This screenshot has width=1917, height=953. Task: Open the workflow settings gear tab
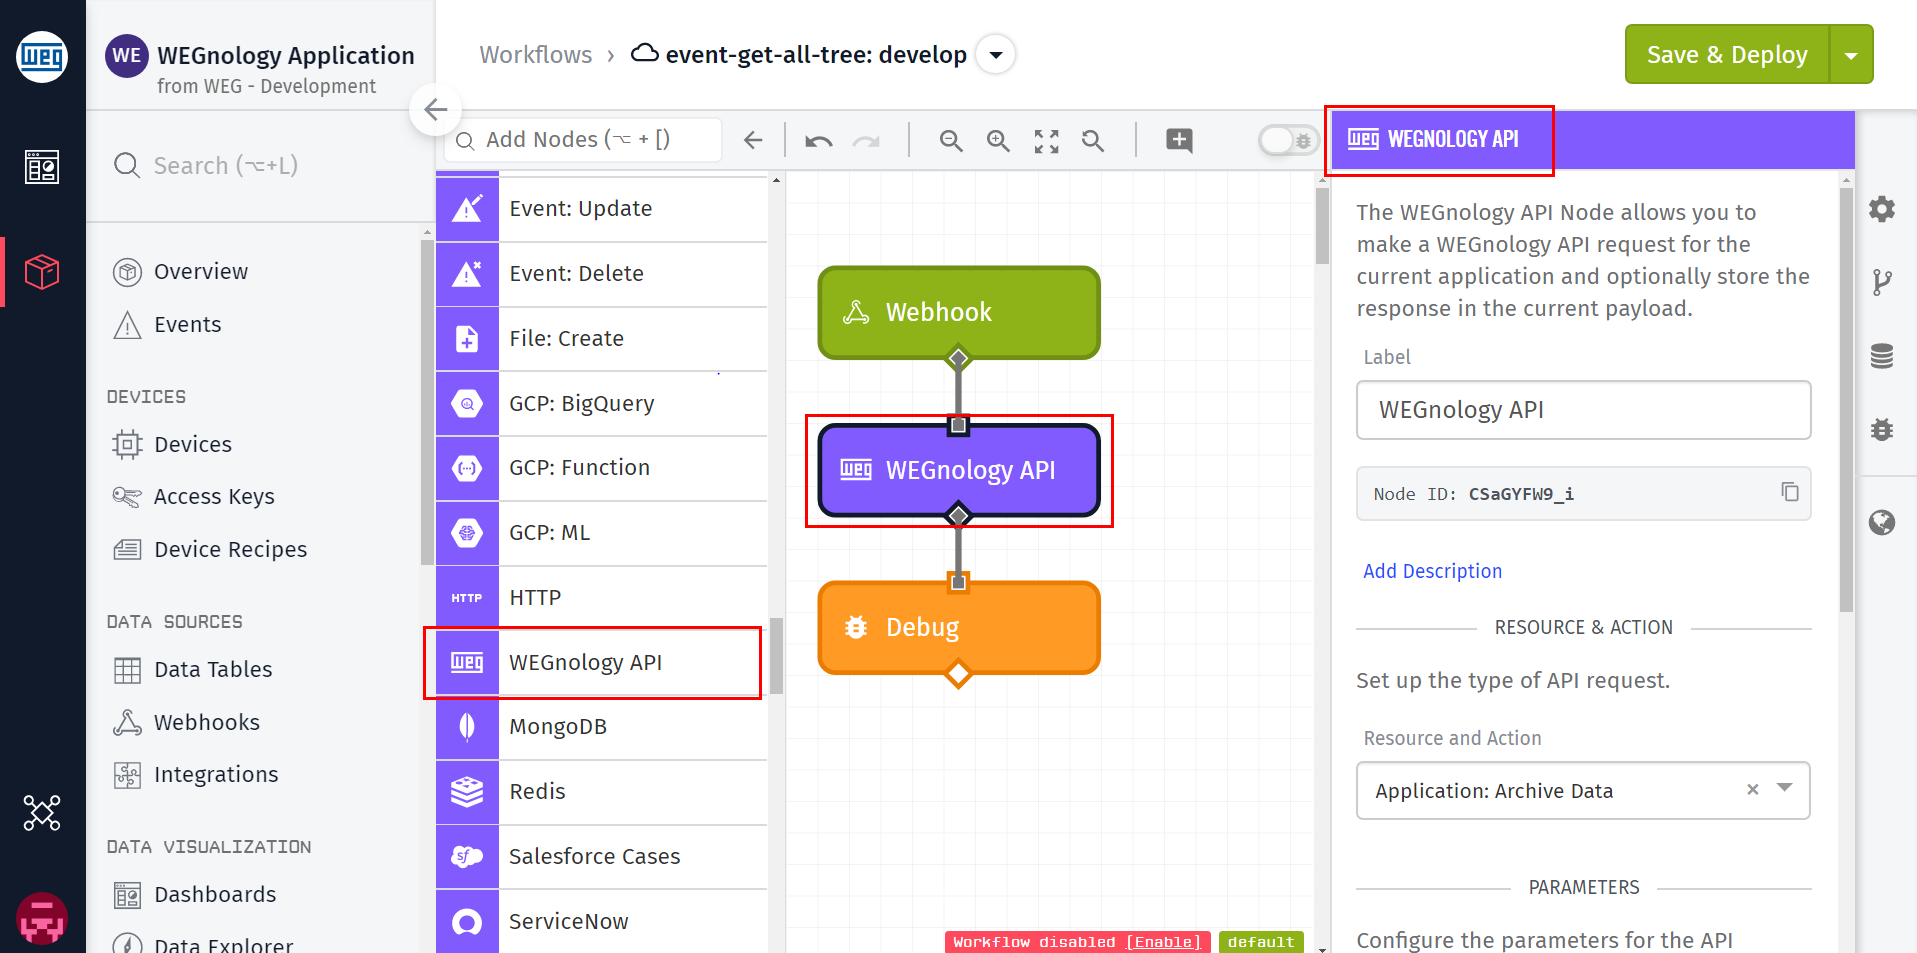(x=1882, y=209)
